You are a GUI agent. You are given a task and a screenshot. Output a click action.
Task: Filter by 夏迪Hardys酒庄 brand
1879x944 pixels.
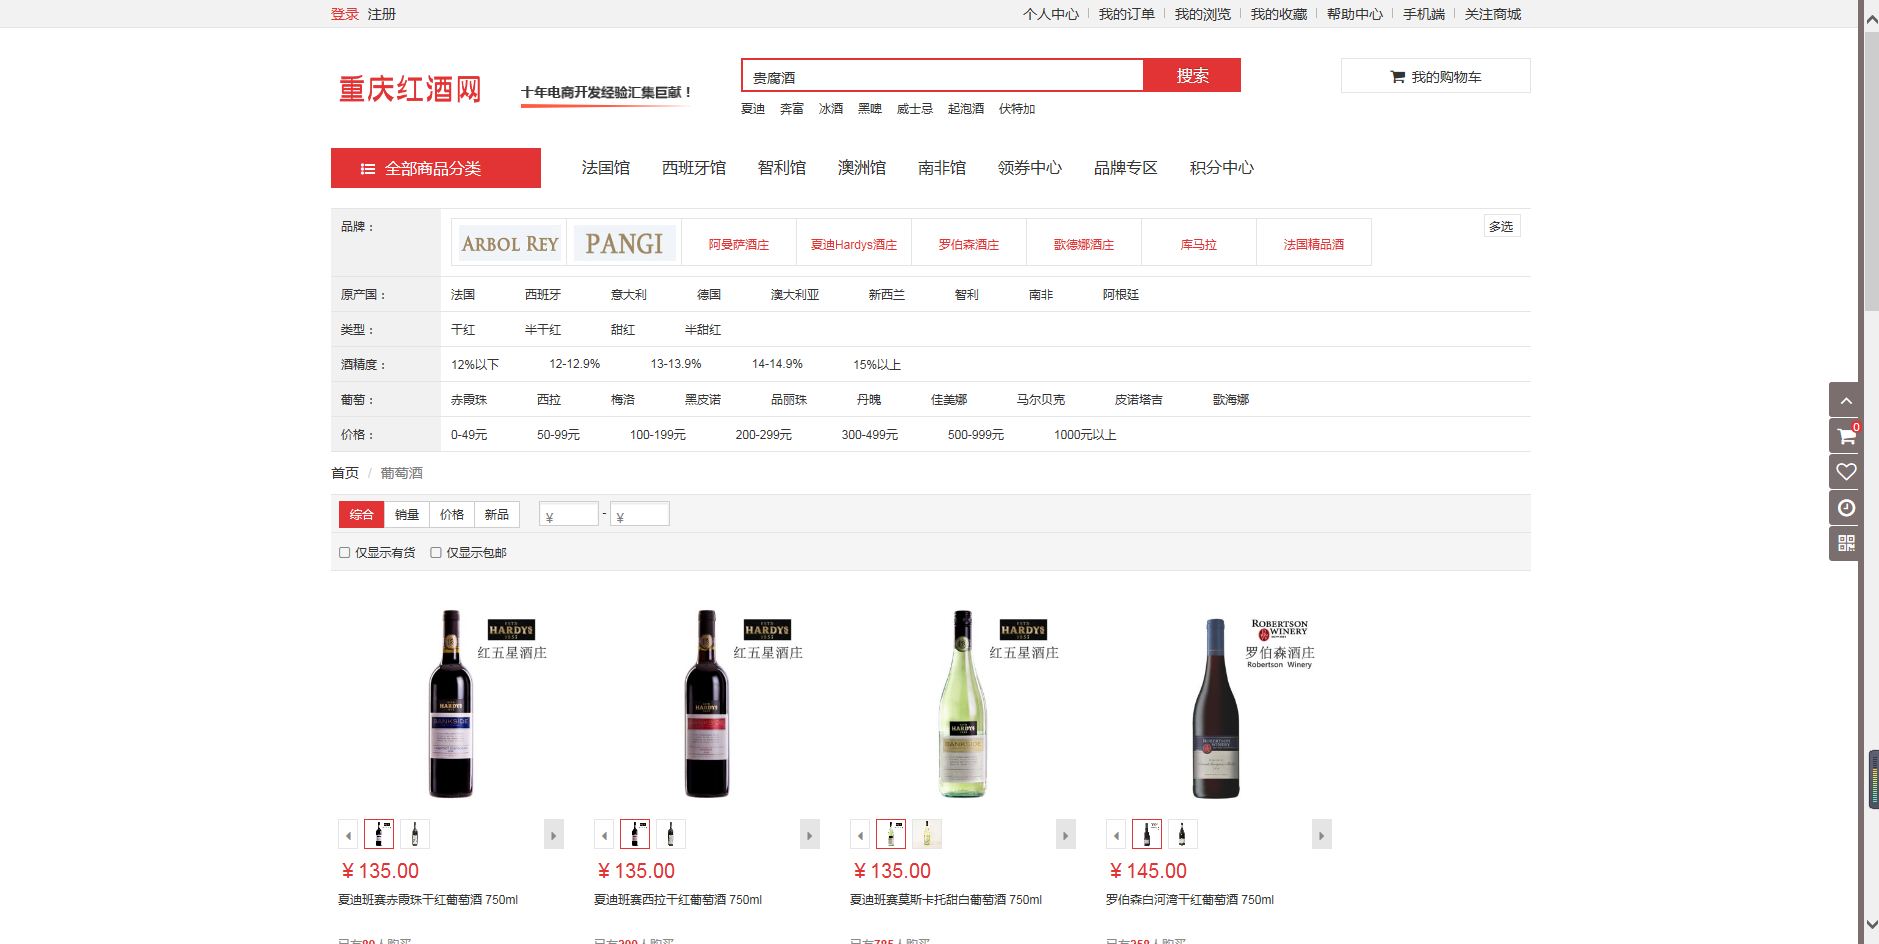tap(854, 244)
